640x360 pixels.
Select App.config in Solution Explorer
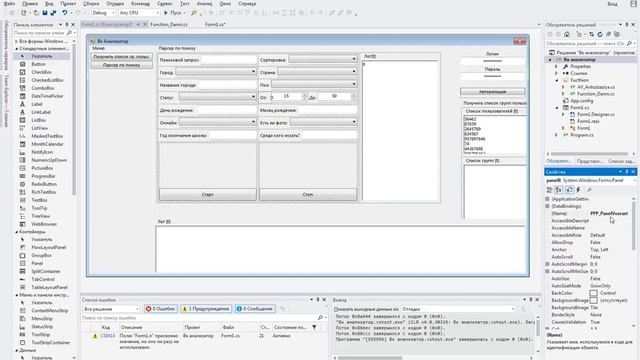tap(582, 101)
